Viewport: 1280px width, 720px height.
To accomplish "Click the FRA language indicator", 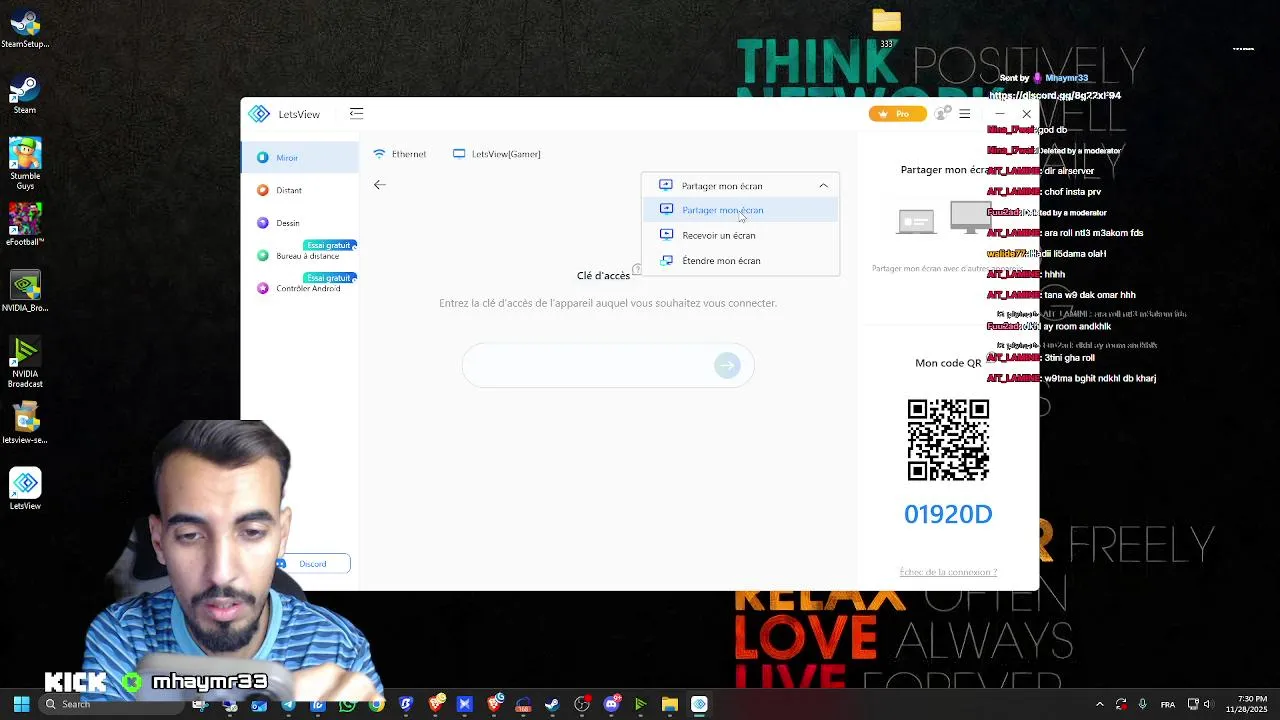I will tap(1168, 704).
